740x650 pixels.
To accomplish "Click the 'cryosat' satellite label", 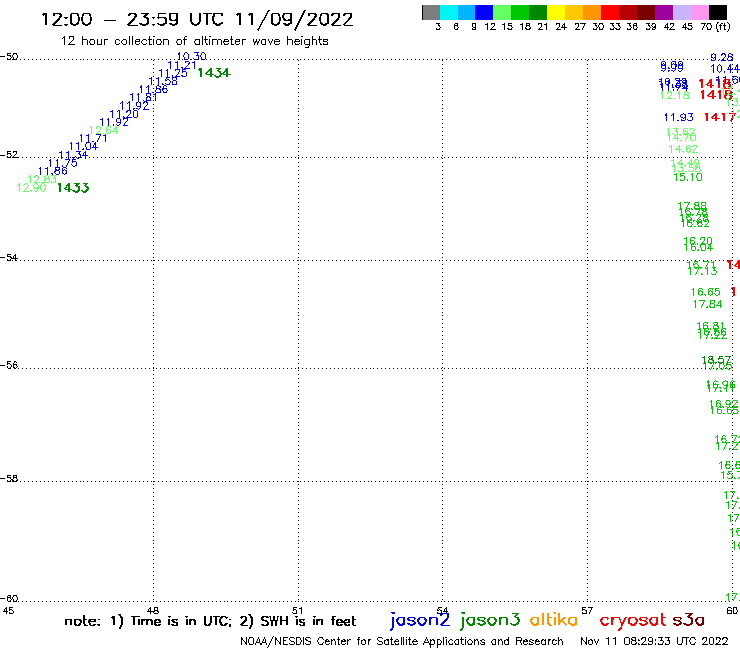I will 632,620.
